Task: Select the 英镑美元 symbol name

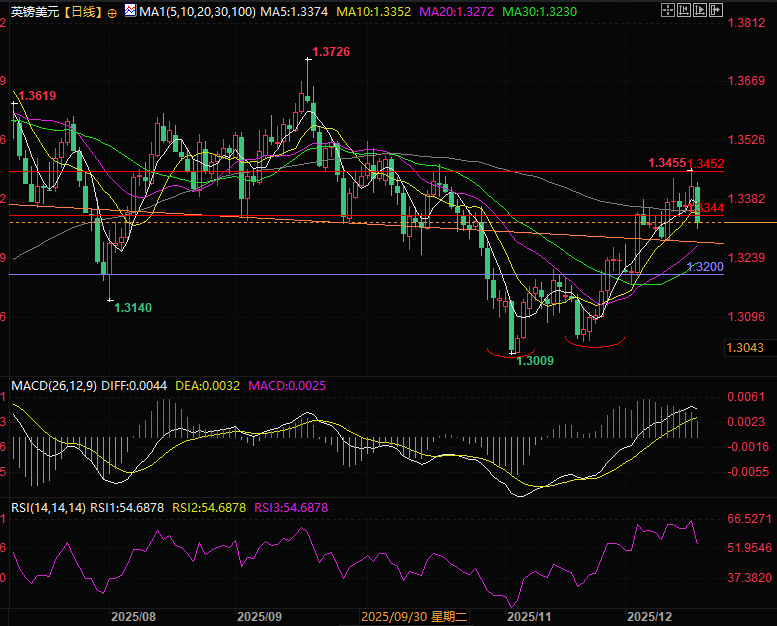Action: (33, 12)
